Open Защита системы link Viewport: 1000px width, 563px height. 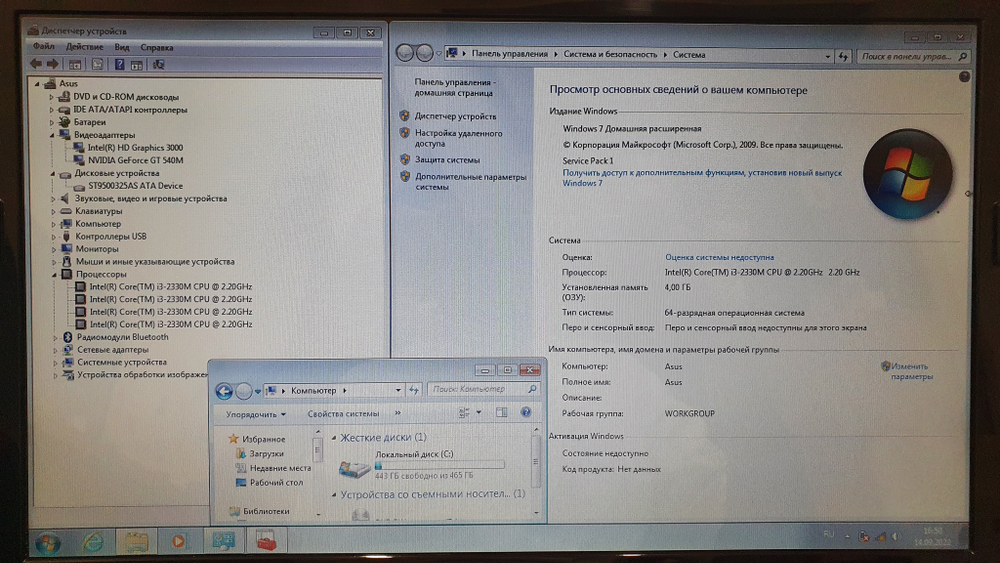tap(447, 160)
